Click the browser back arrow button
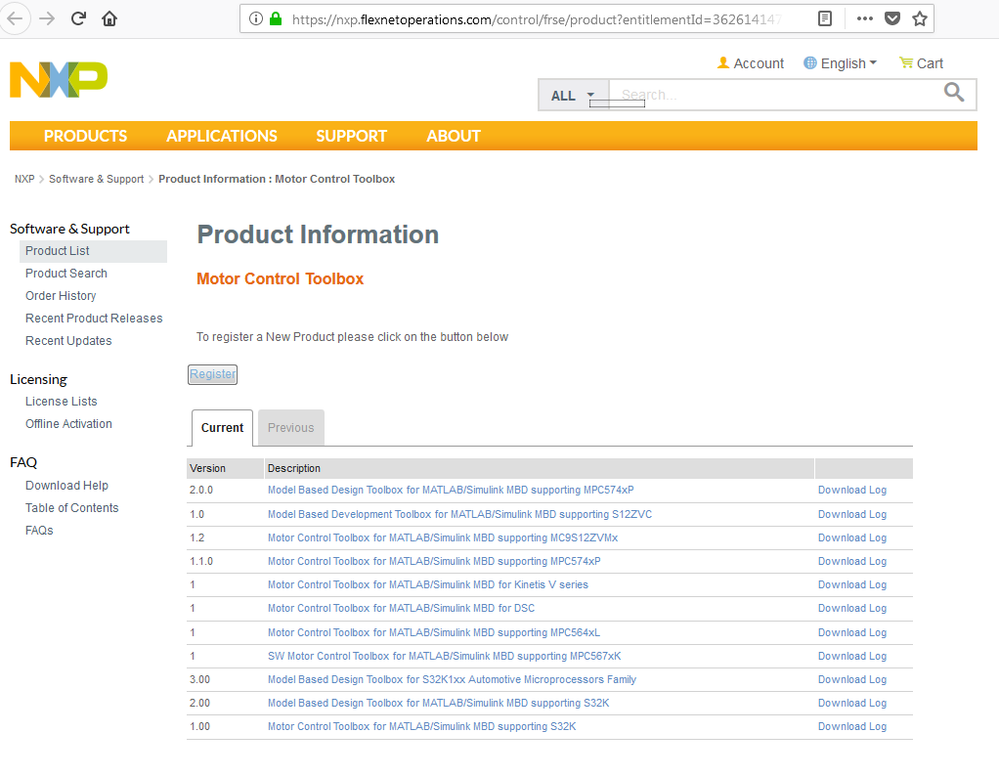 (15, 18)
